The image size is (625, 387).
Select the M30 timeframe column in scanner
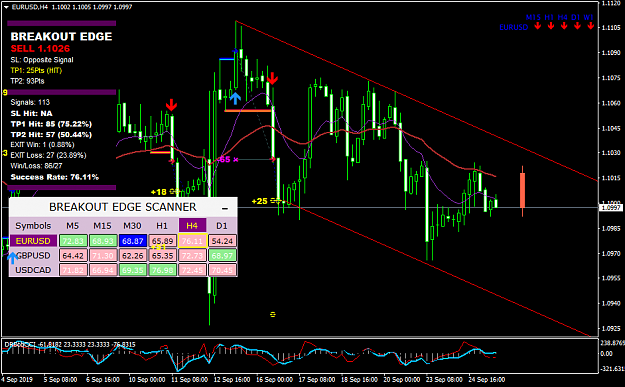tap(132, 226)
